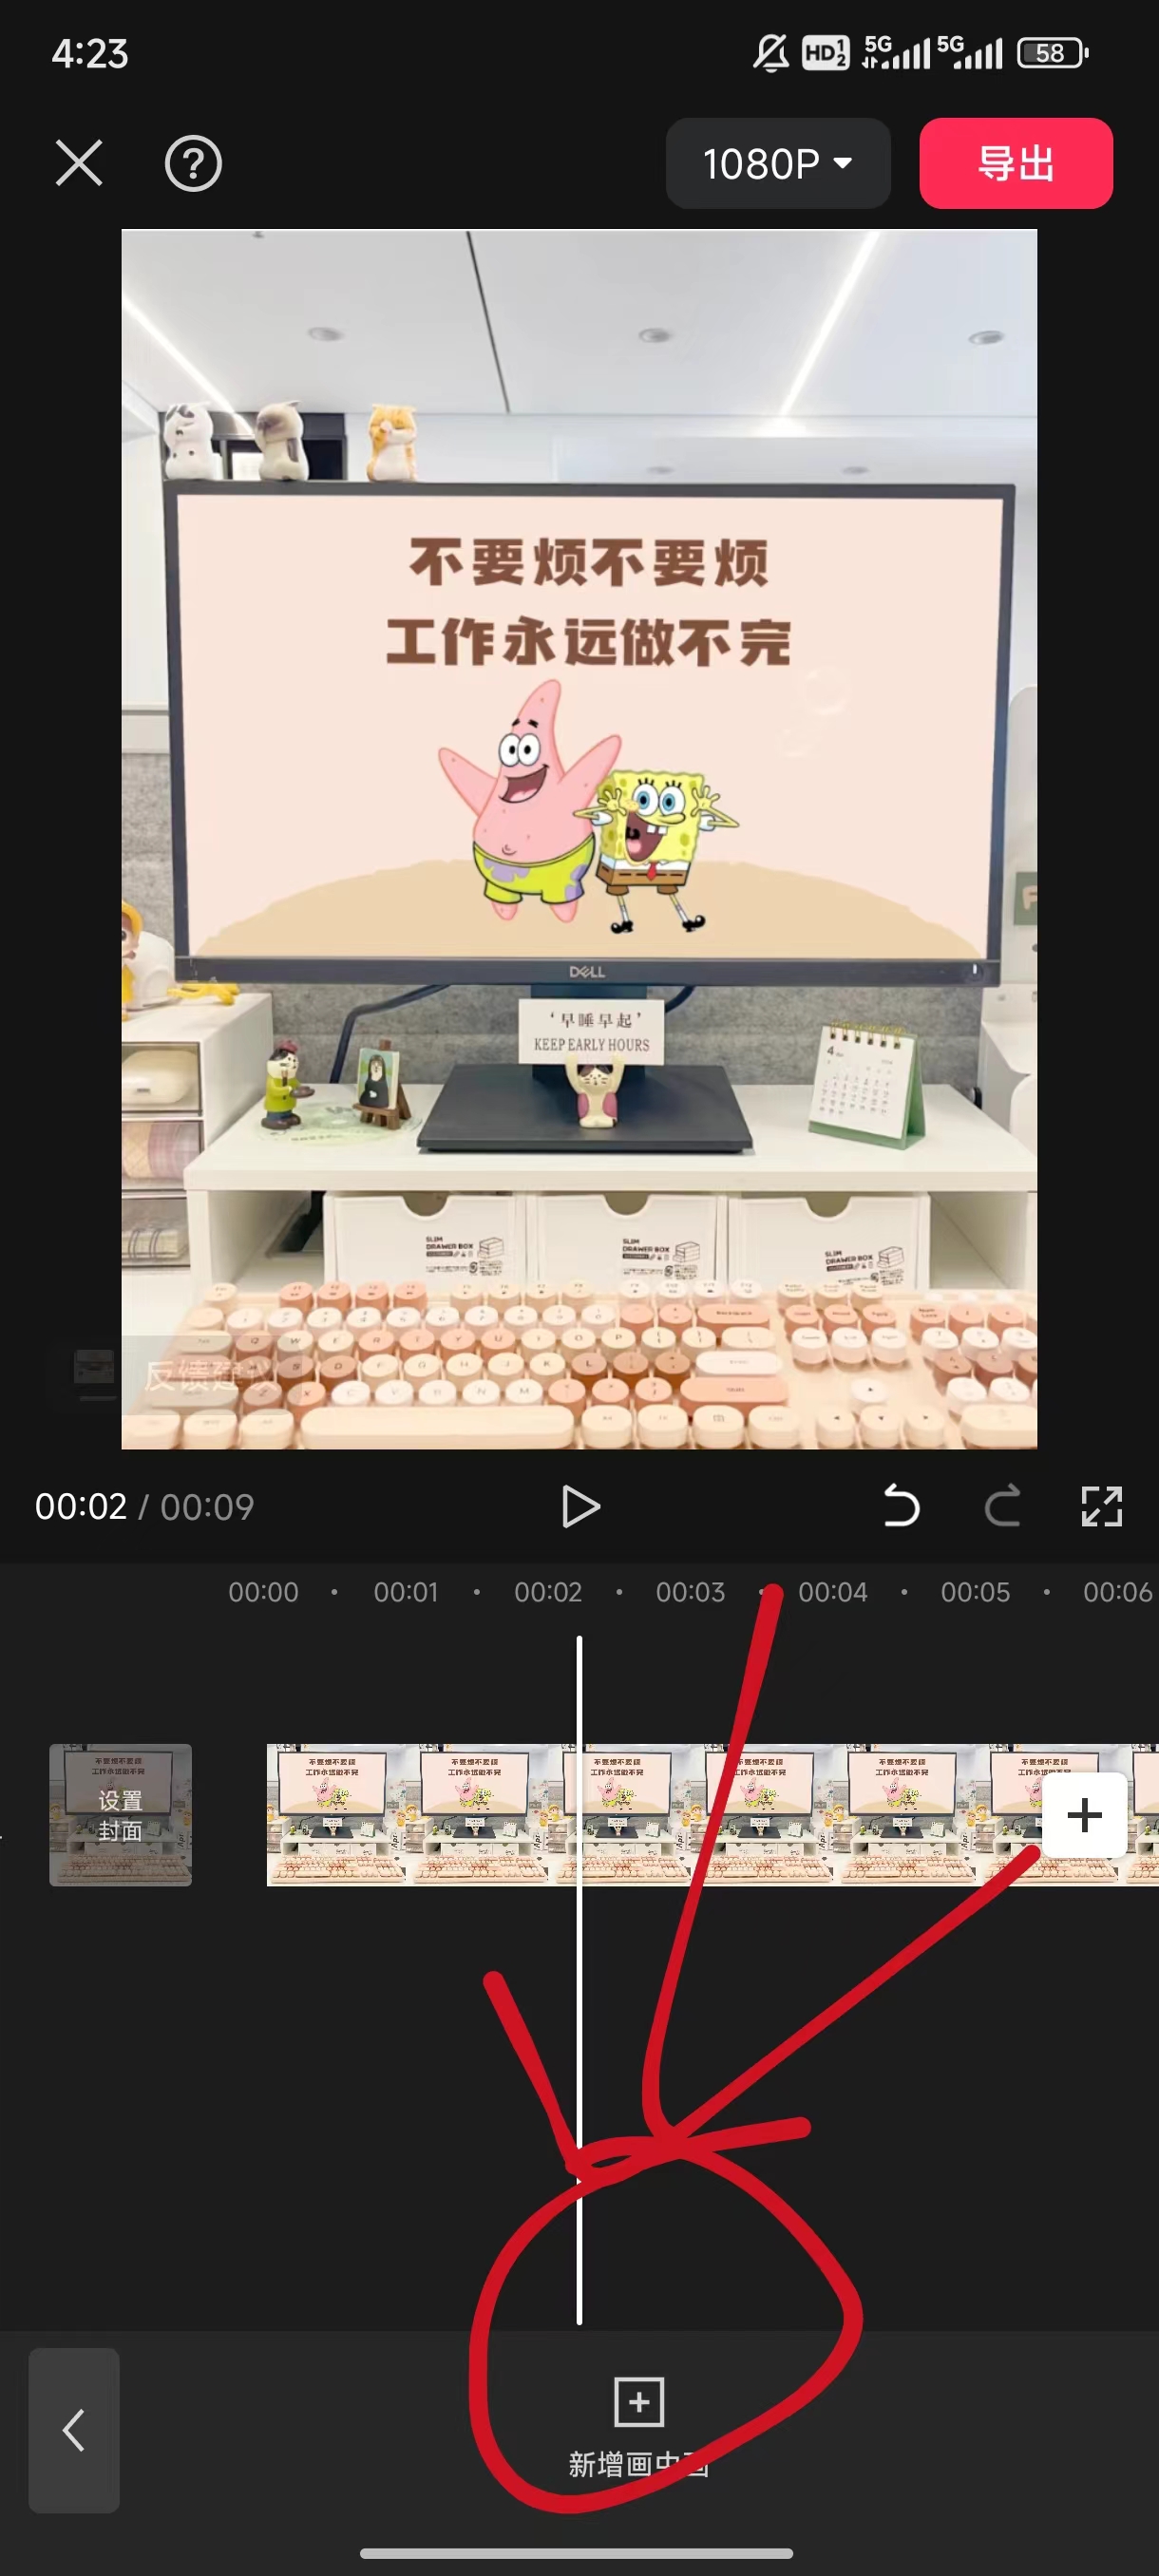Viewport: 1159px width, 2576px height.
Task: Expand the 1080P resolution dropdown
Action: [777, 163]
